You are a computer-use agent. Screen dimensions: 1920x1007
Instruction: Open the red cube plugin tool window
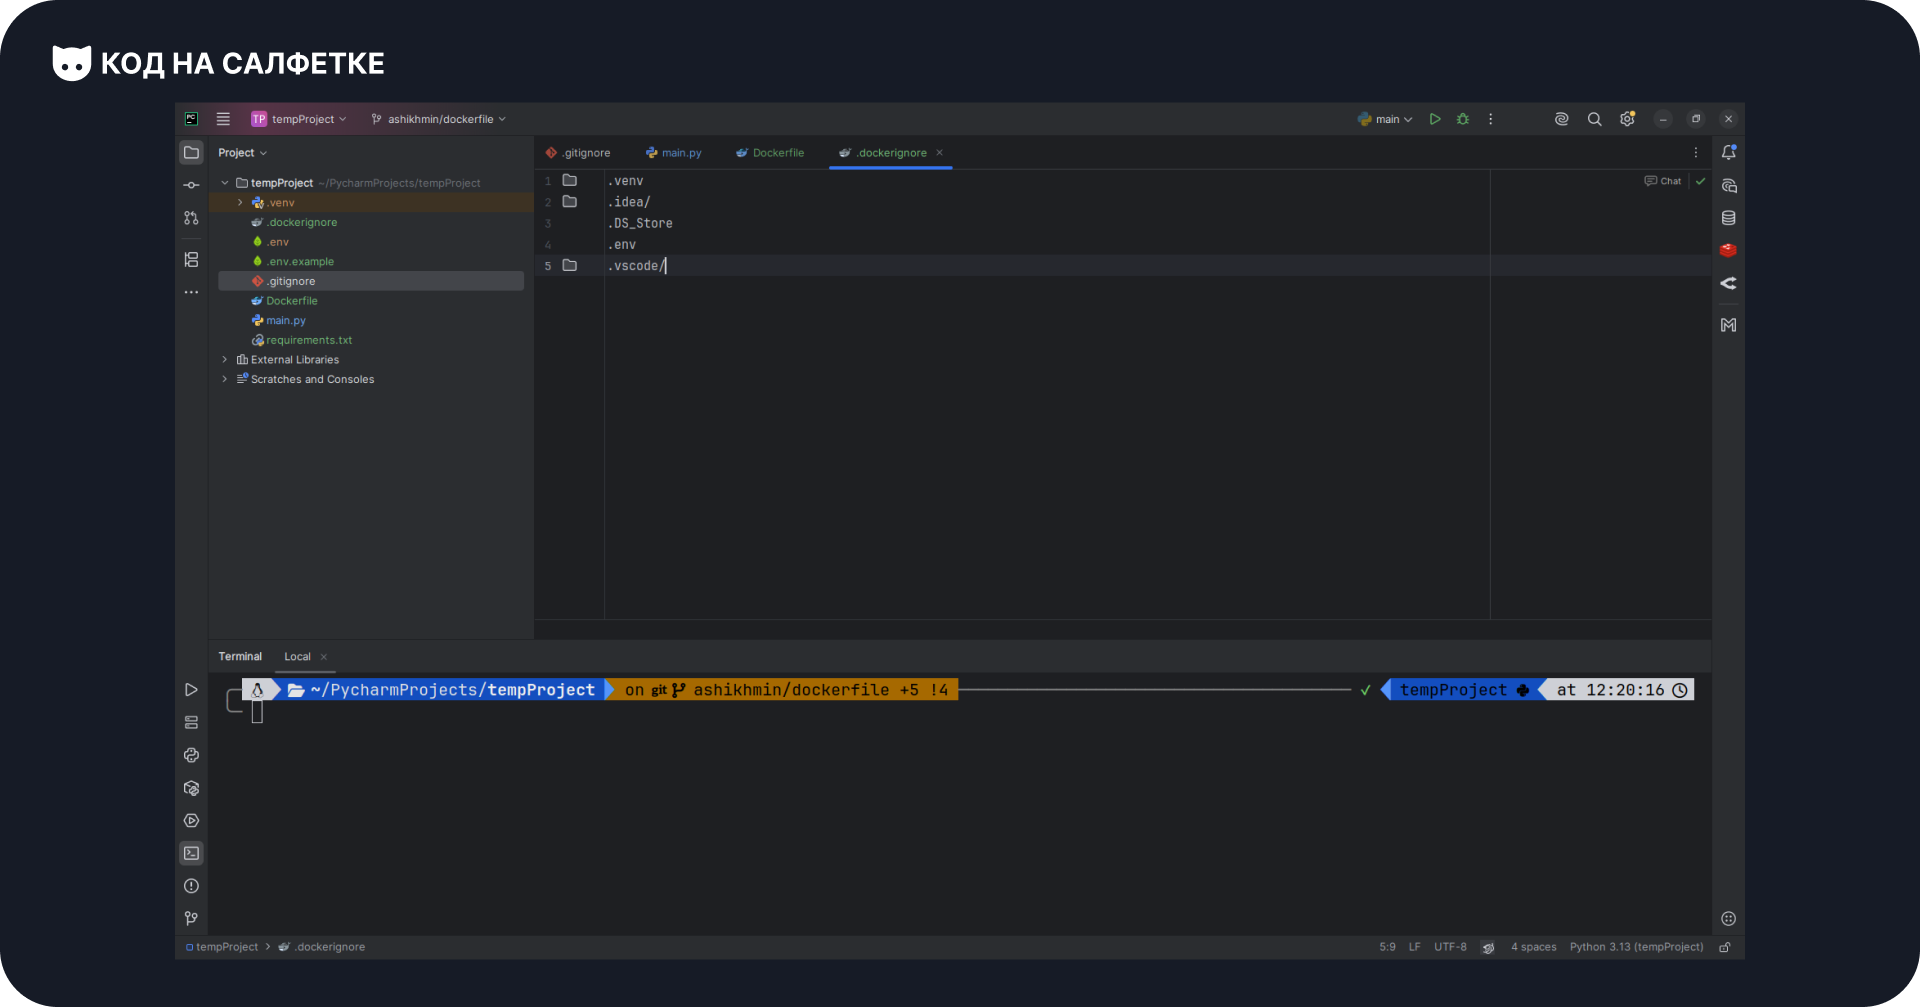pos(1728,251)
